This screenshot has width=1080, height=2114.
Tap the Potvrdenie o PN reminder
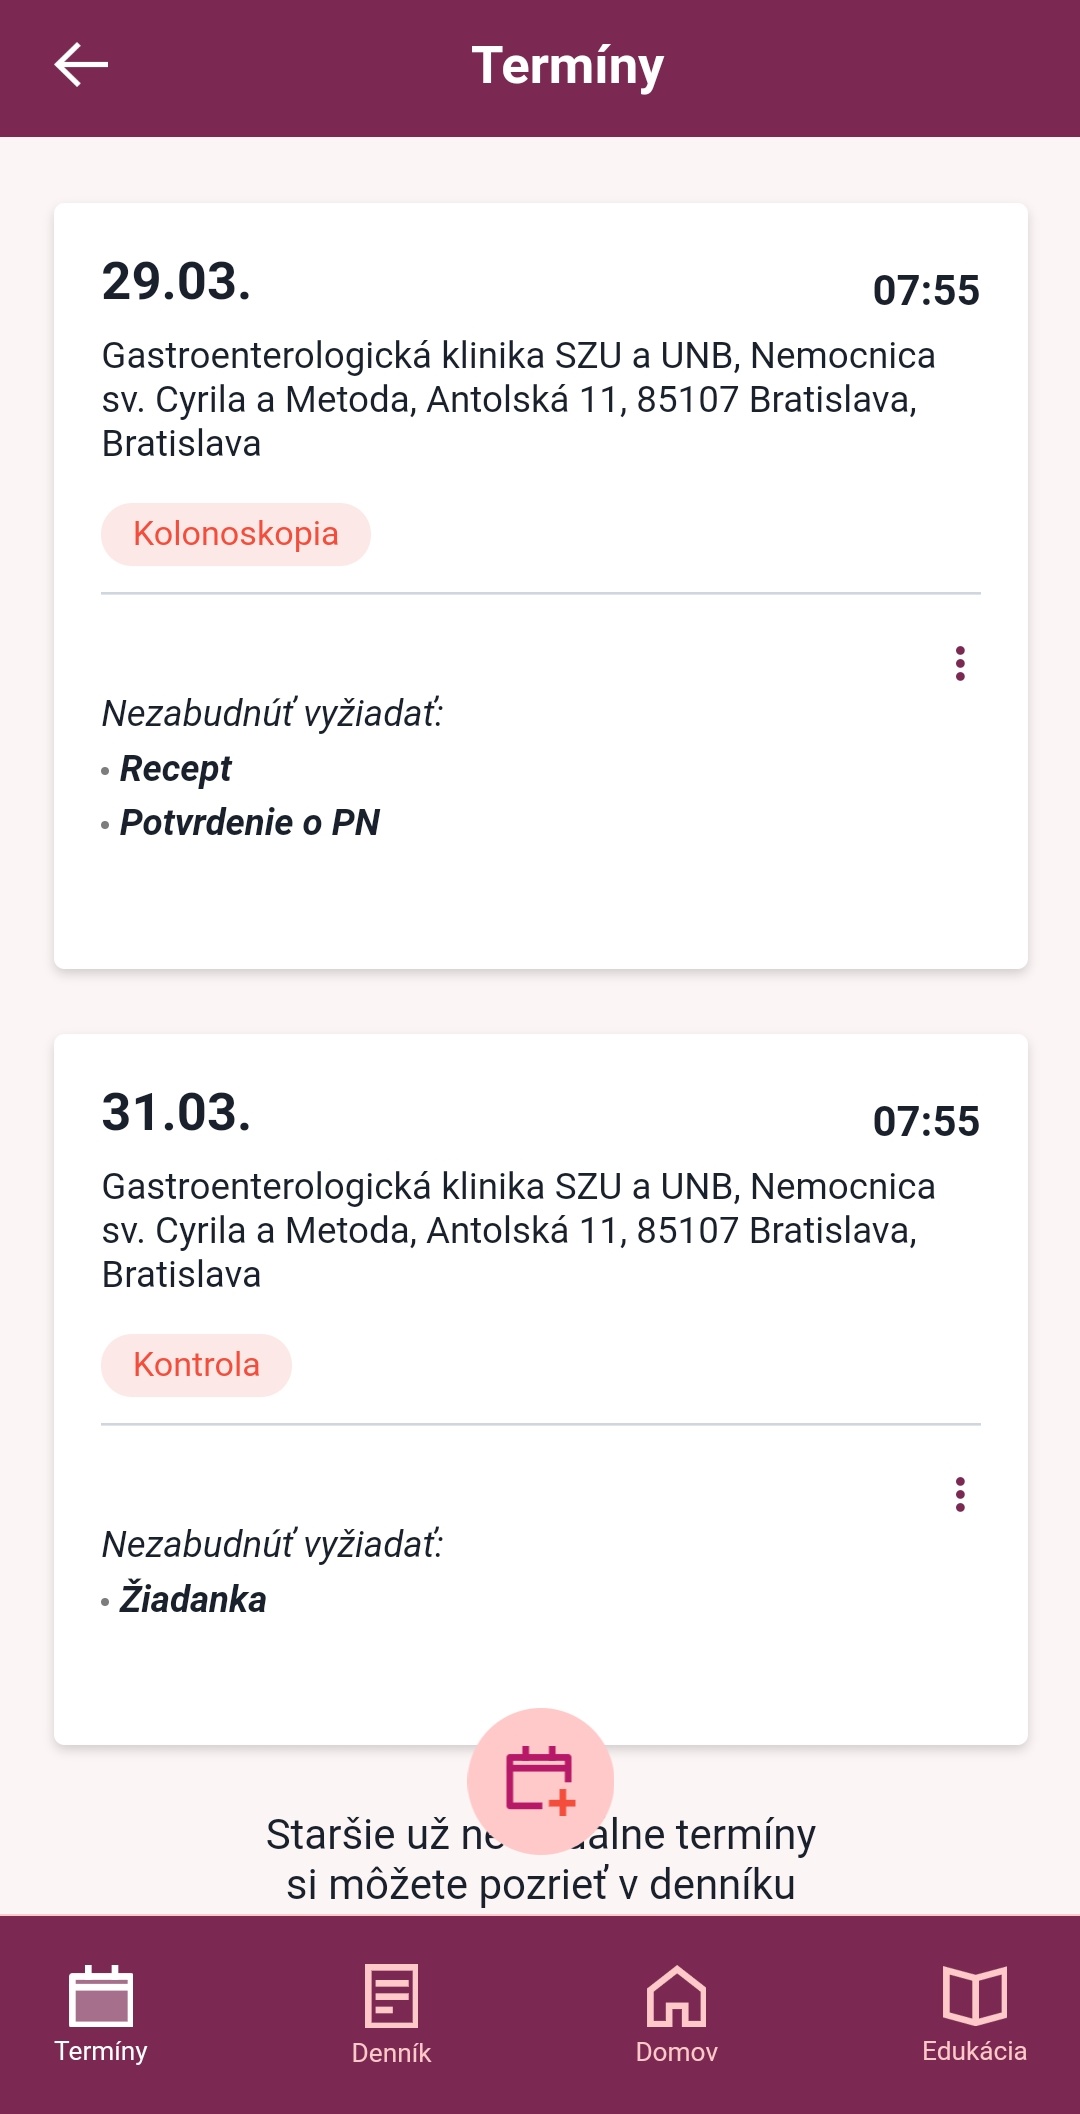tap(250, 823)
